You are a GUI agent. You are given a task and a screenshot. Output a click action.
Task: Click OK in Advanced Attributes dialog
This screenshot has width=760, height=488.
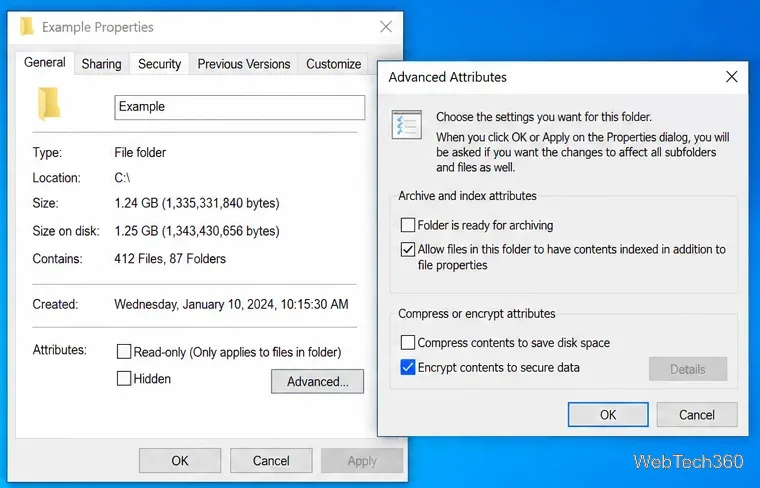pyautogui.click(x=608, y=415)
